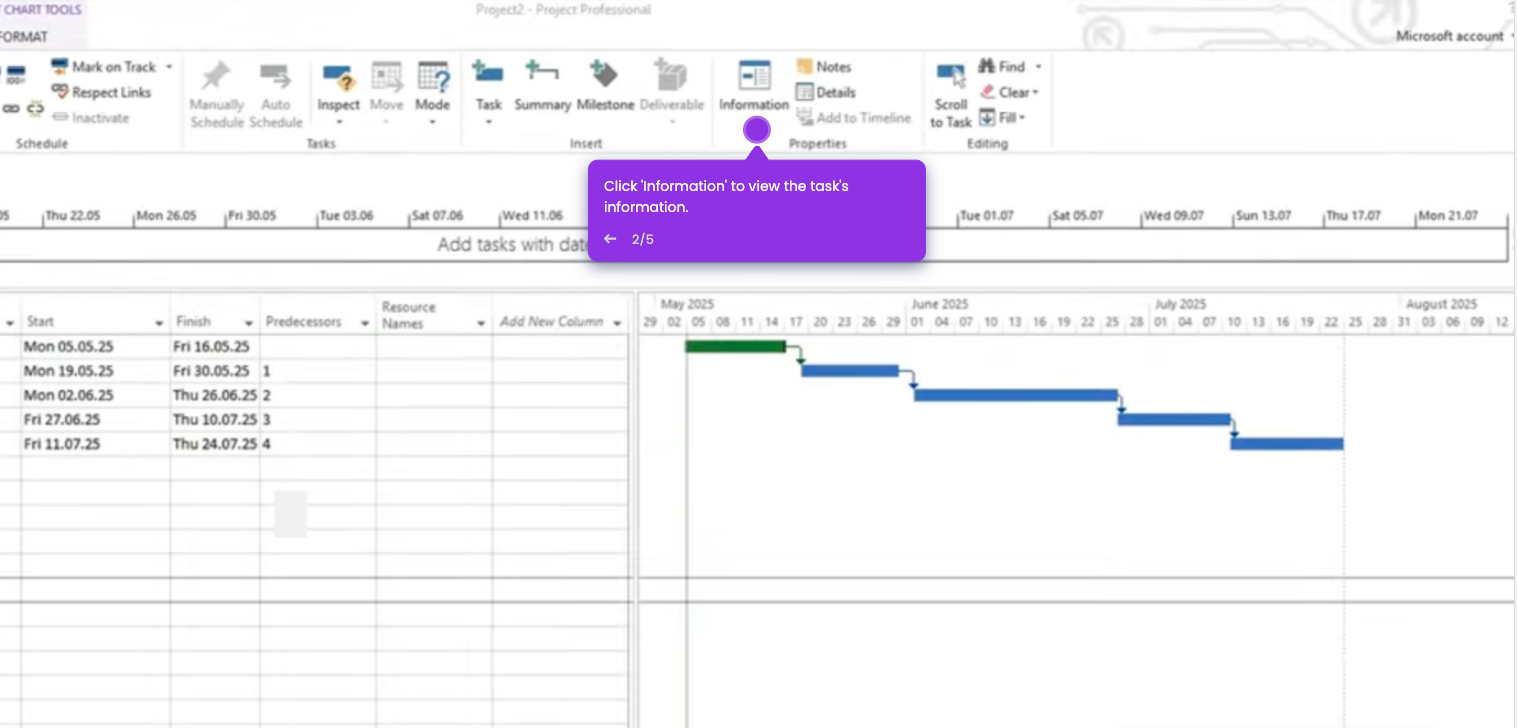The width and height of the screenshot is (1517, 728).
Task: Click the Unlink tasks broken-chain icon
Action: click(x=35, y=108)
